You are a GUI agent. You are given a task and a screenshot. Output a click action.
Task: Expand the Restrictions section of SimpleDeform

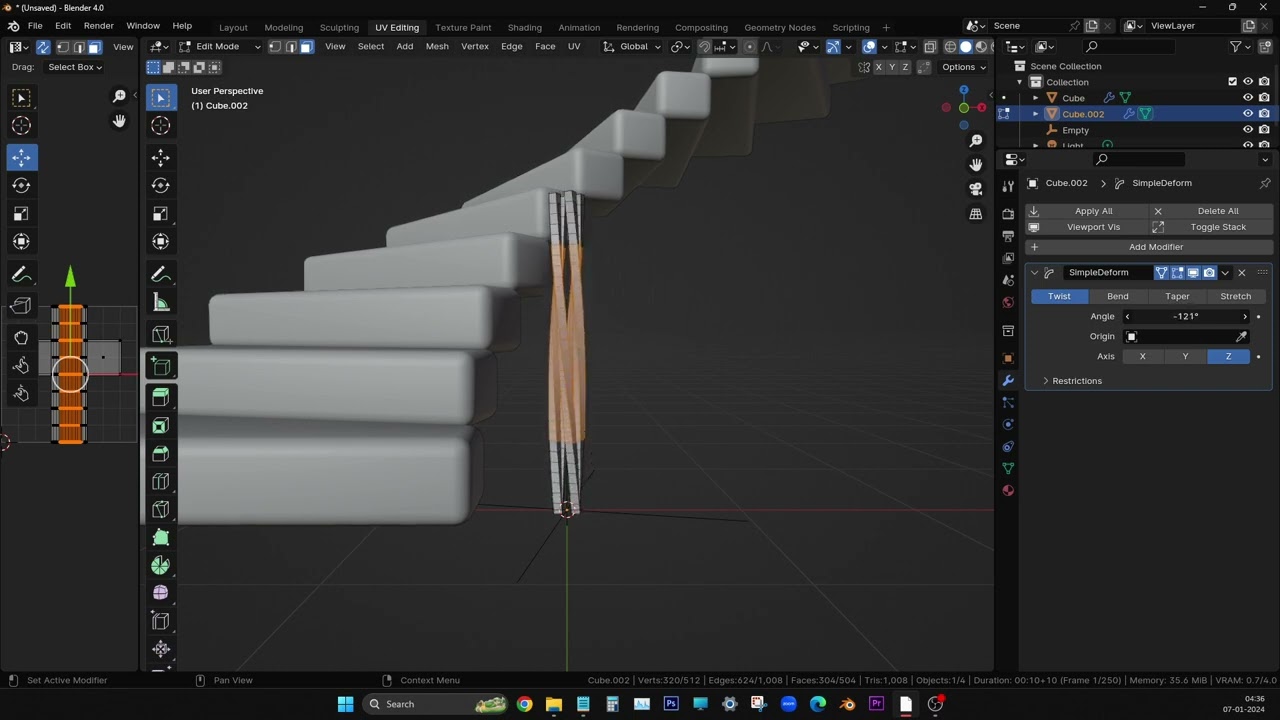coord(1077,380)
